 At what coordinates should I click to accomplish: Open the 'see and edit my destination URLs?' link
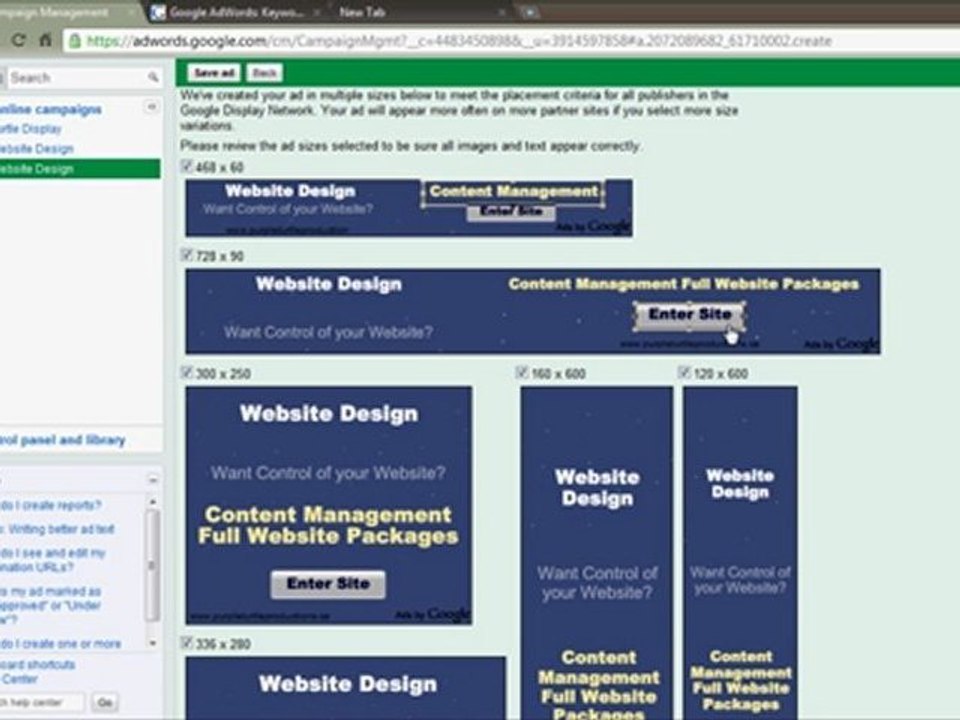[x=53, y=560]
